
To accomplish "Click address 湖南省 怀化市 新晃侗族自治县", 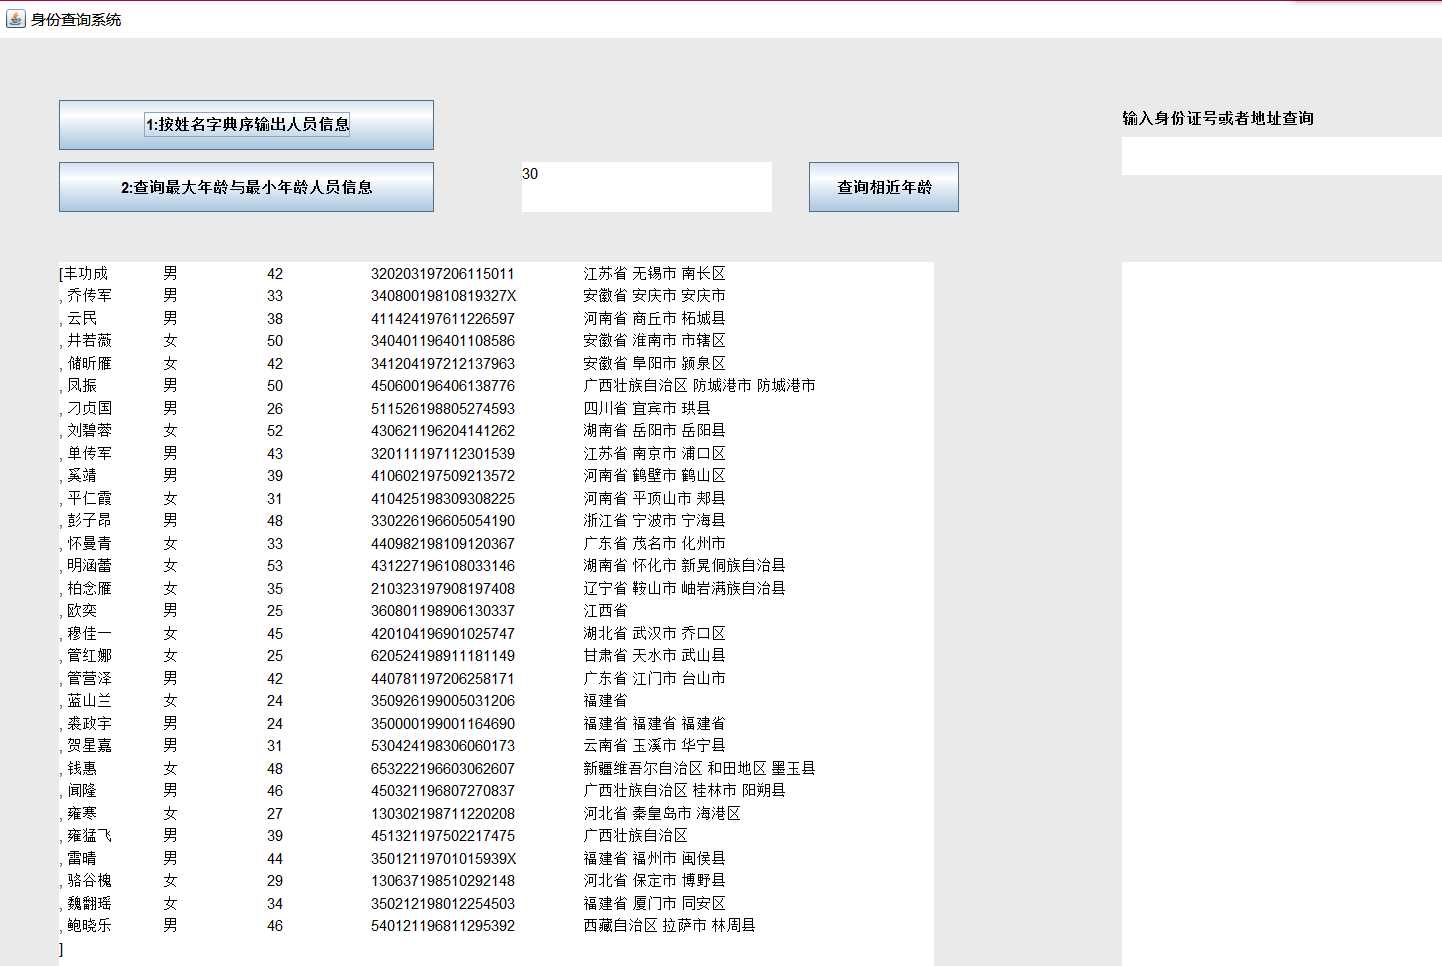I will tap(684, 566).
